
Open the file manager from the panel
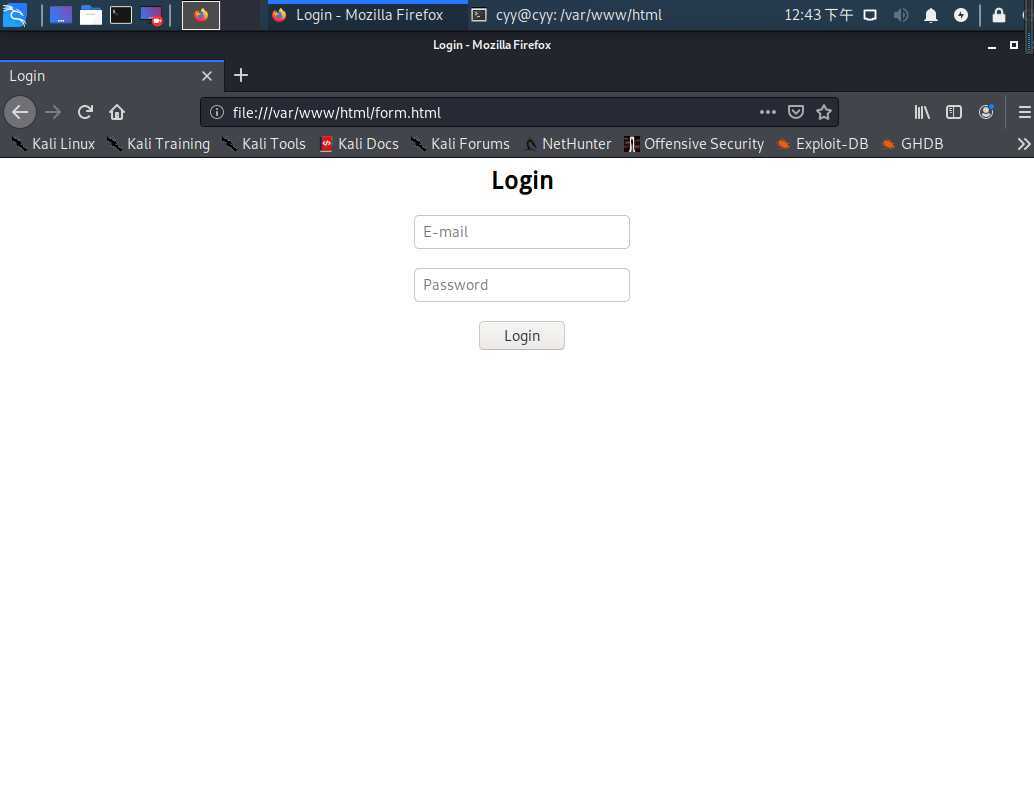[91, 15]
